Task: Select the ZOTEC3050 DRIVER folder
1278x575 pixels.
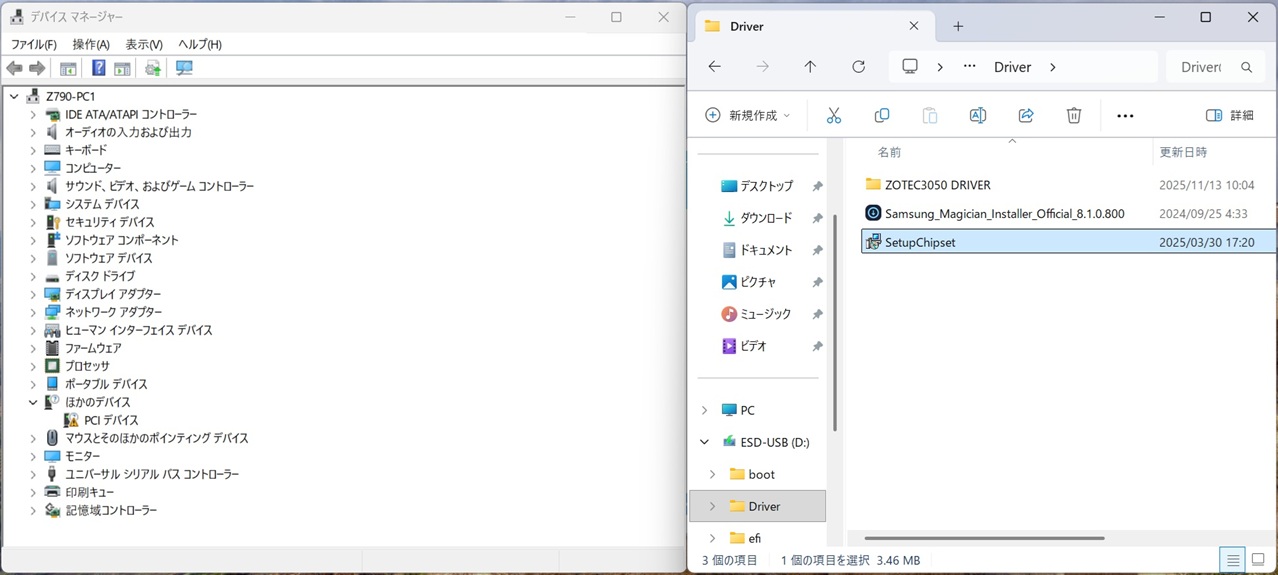Action: (937, 185)
